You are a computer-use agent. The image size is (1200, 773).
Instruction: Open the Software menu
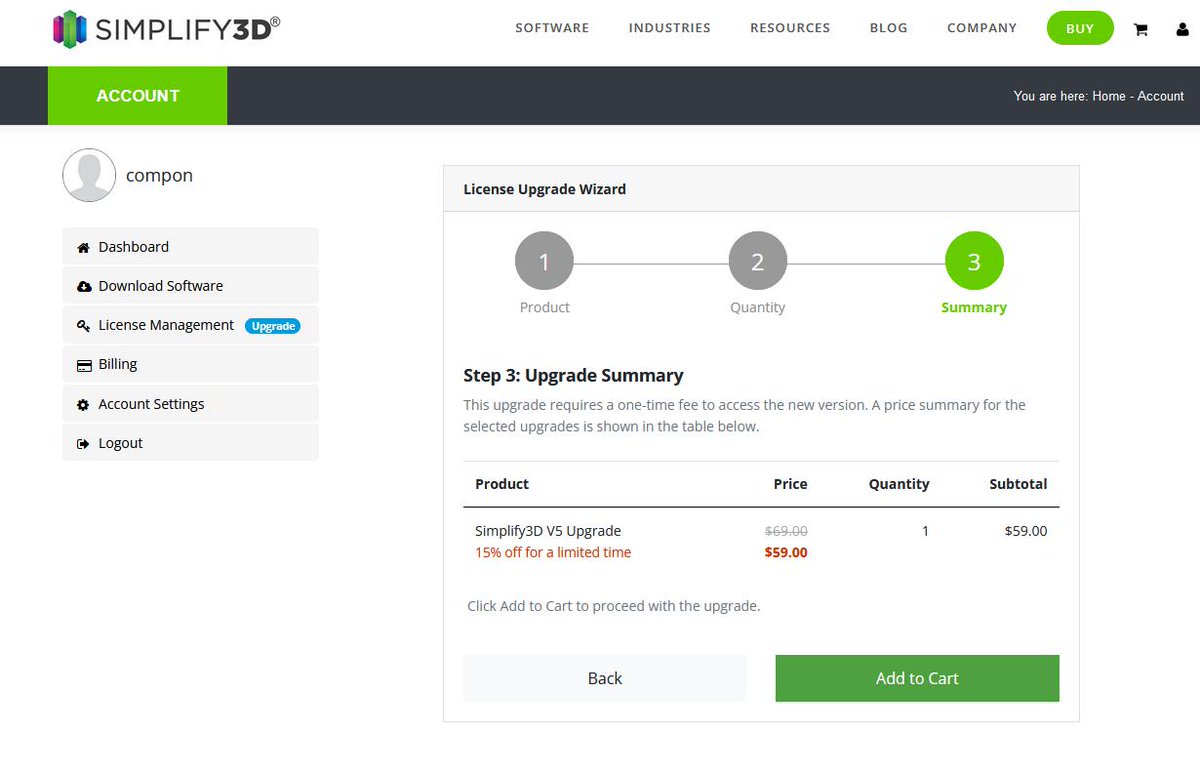coord(552,28)
